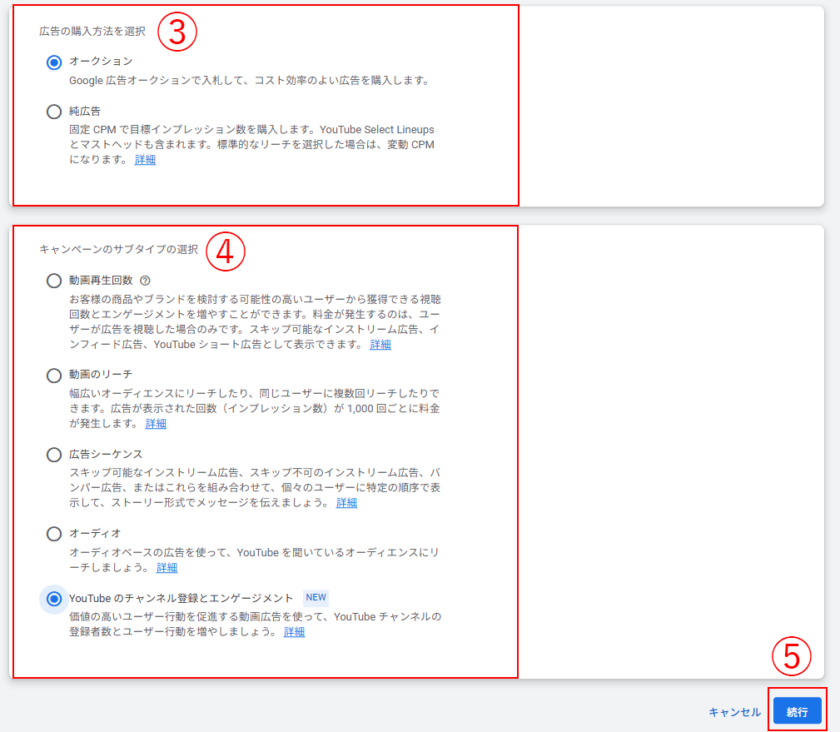
Task: Open 詳細 link for 動画再生回数
Action: (x=380, y=344)
